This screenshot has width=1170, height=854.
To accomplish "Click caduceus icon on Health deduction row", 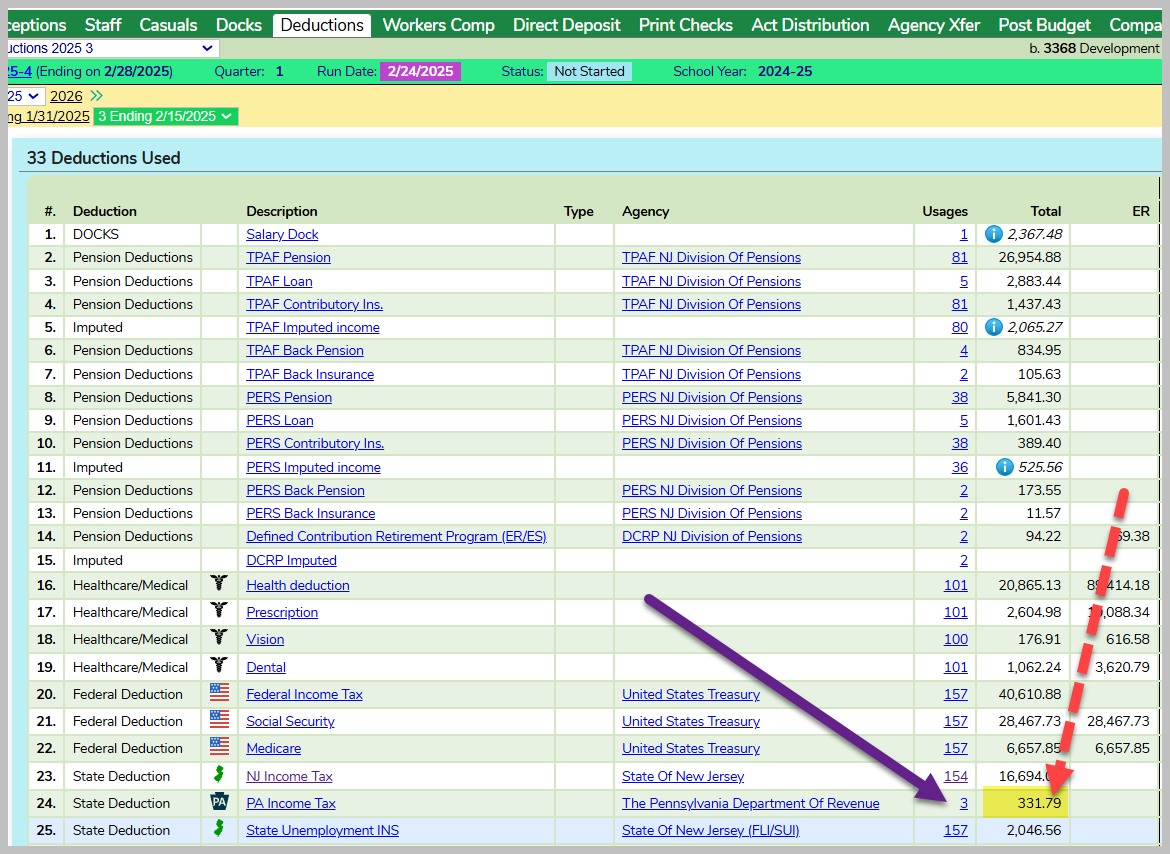I will click(219, 583).
